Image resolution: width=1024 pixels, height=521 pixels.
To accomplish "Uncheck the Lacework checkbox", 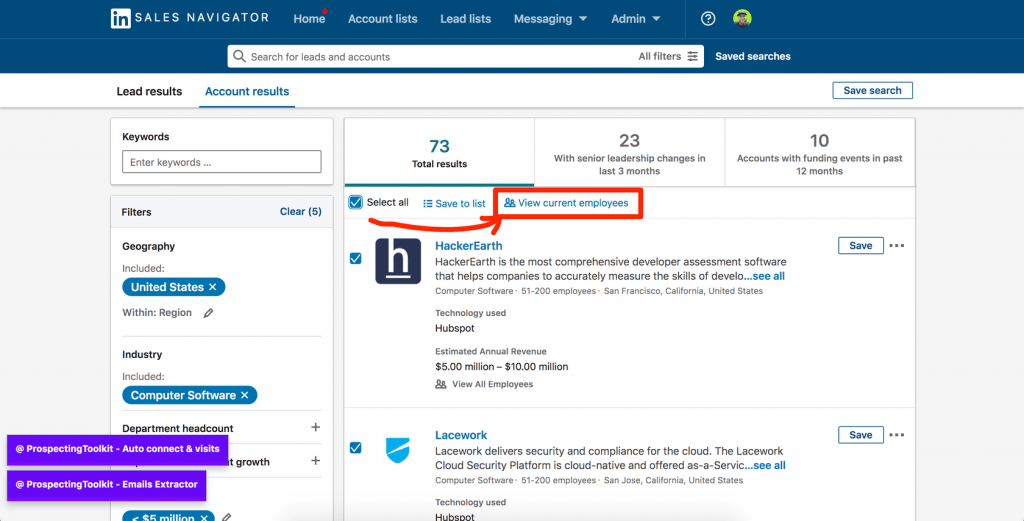I will click(355, 448).
